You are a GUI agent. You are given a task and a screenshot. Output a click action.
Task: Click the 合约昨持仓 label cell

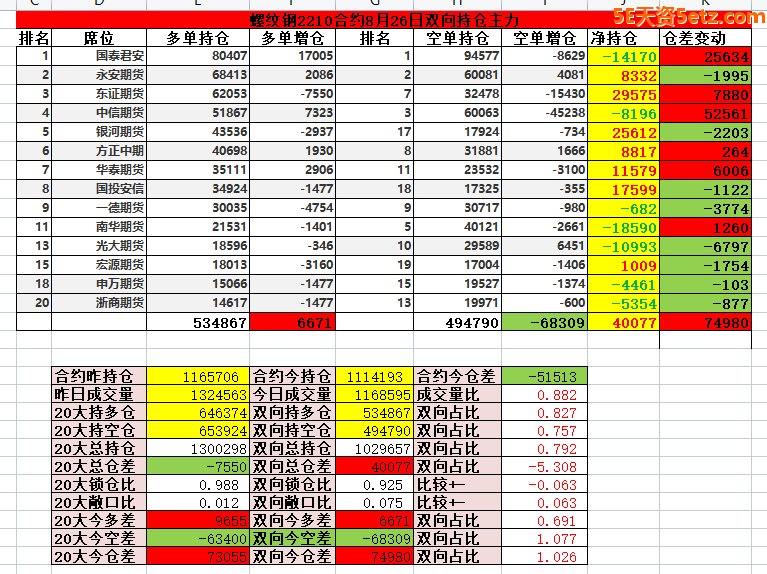pos(99,376)
